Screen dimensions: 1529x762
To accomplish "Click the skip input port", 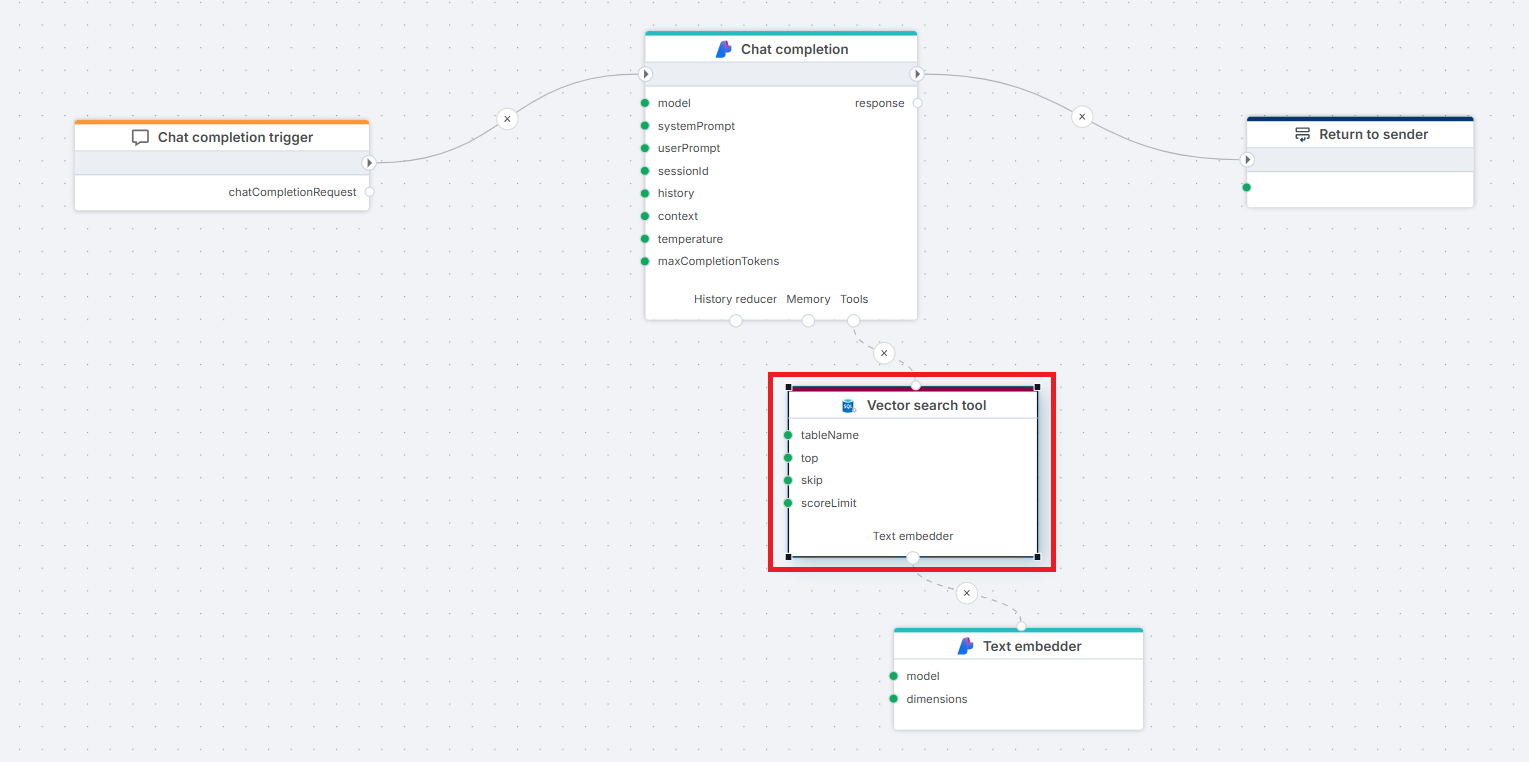I will 788,480.
